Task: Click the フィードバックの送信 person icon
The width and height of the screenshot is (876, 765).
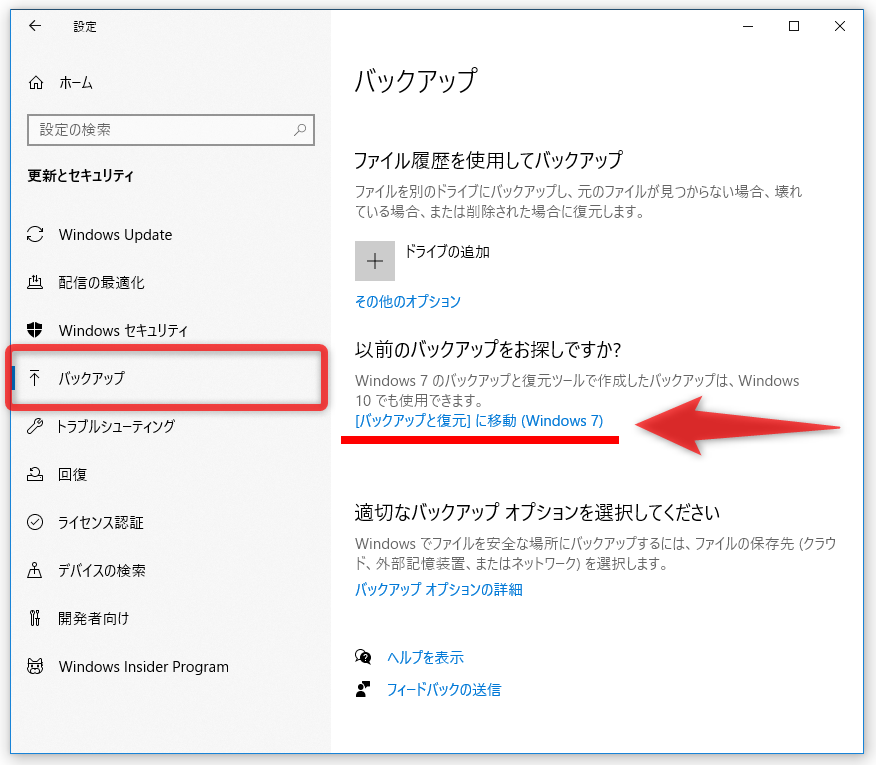Action: point(363,689)
